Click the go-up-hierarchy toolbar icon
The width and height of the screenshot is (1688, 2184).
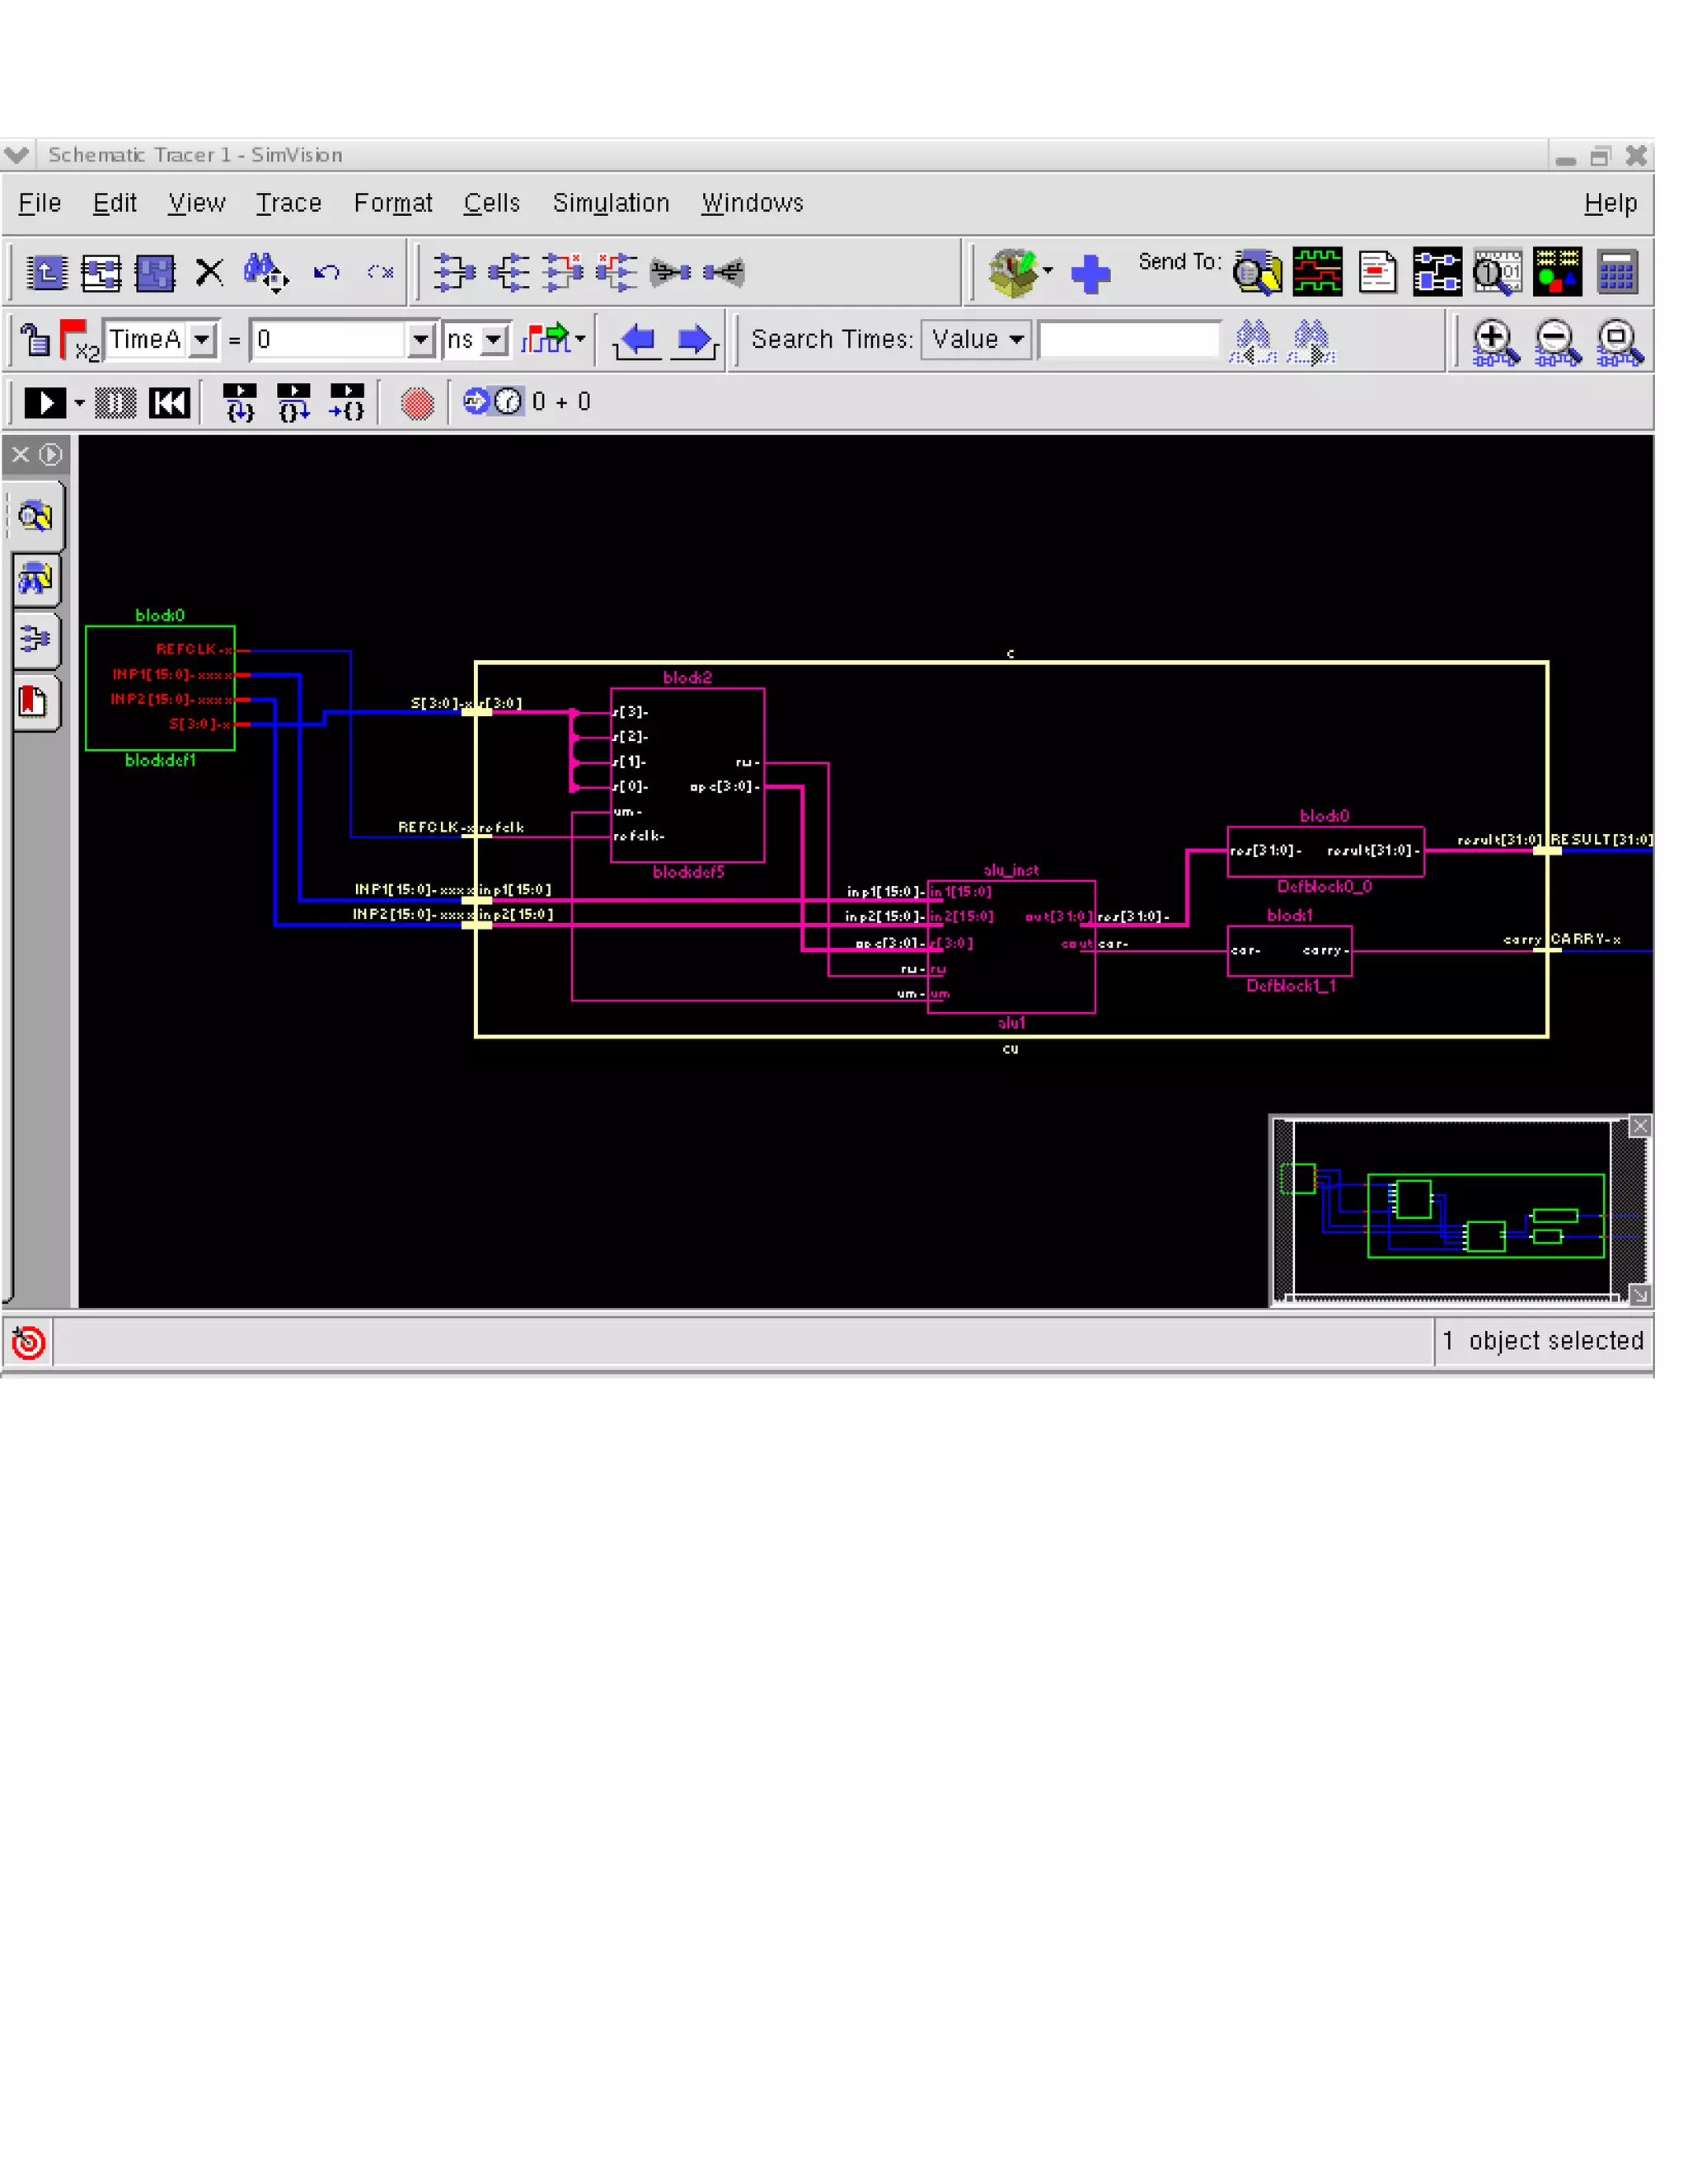[47, 272]
